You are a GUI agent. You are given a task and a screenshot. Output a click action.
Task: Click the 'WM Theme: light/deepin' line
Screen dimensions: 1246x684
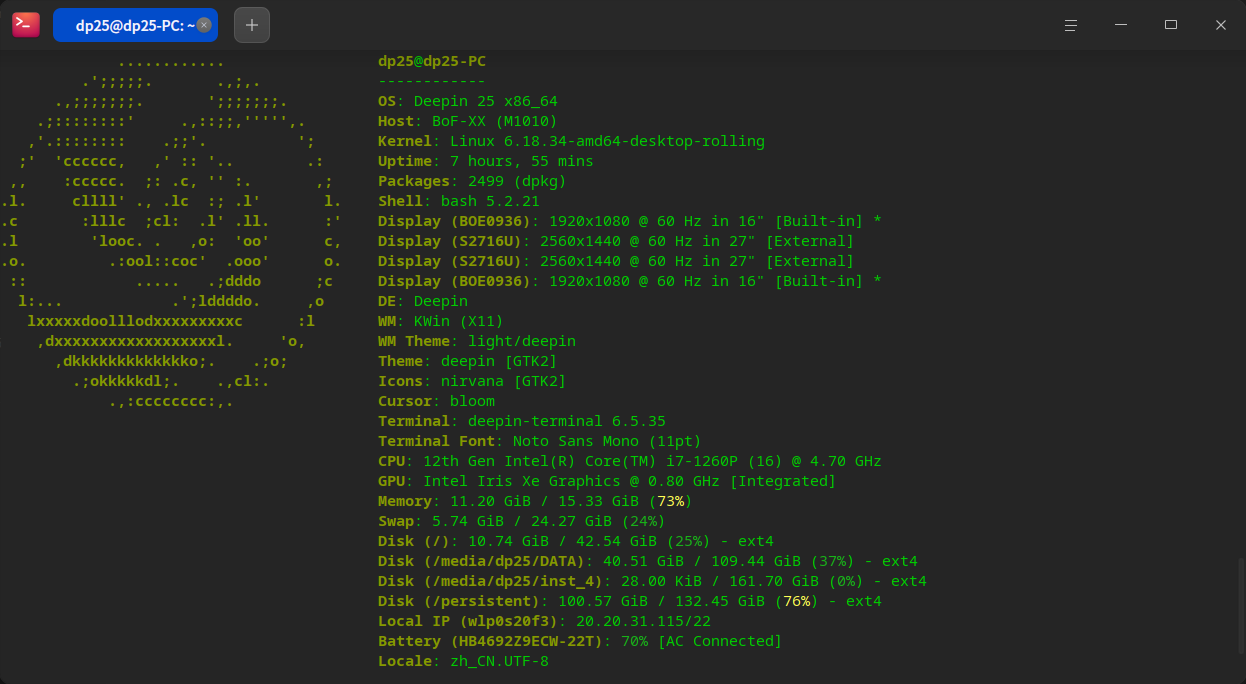pos(477,341)
